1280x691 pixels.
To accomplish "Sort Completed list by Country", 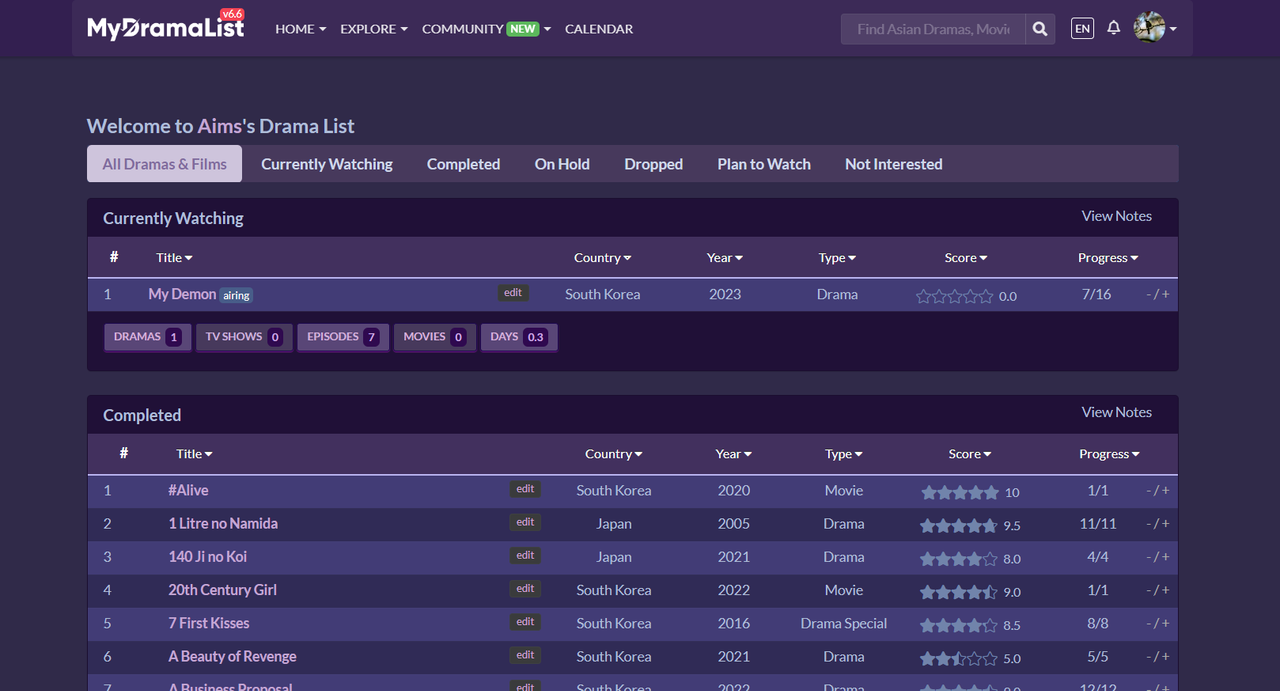I will click(x=613, y=454).
